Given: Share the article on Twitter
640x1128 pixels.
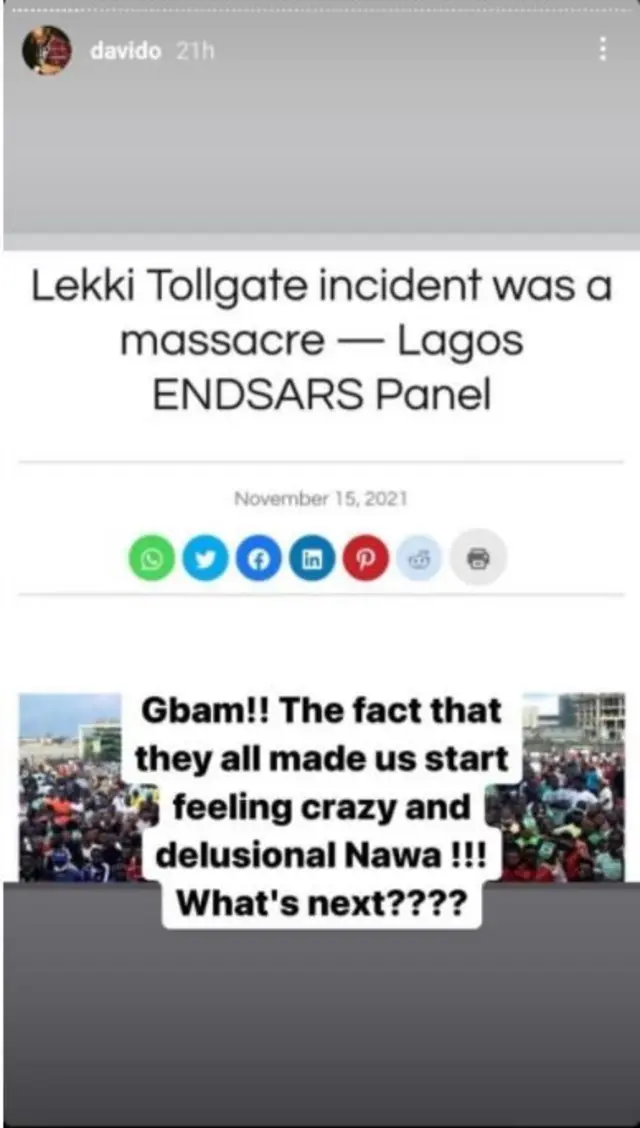Looking at the screenshot, I should [x=206, y=558].
